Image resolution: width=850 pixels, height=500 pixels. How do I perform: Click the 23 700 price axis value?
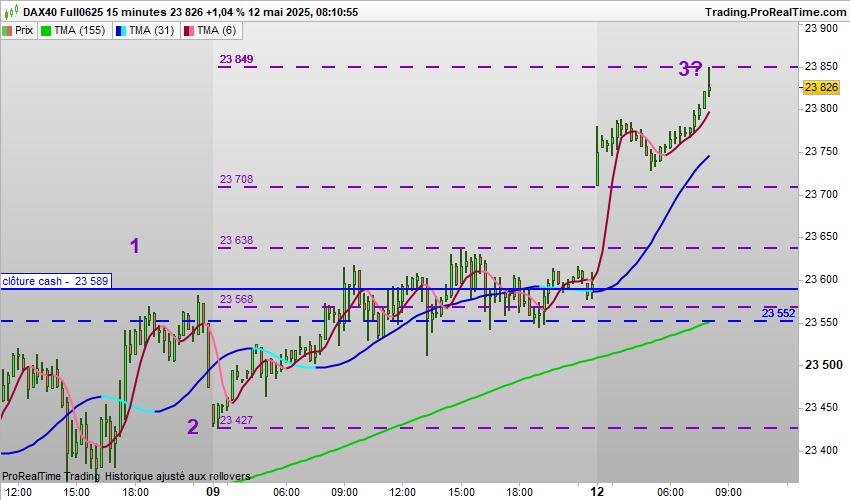click(x=821, y=194)
